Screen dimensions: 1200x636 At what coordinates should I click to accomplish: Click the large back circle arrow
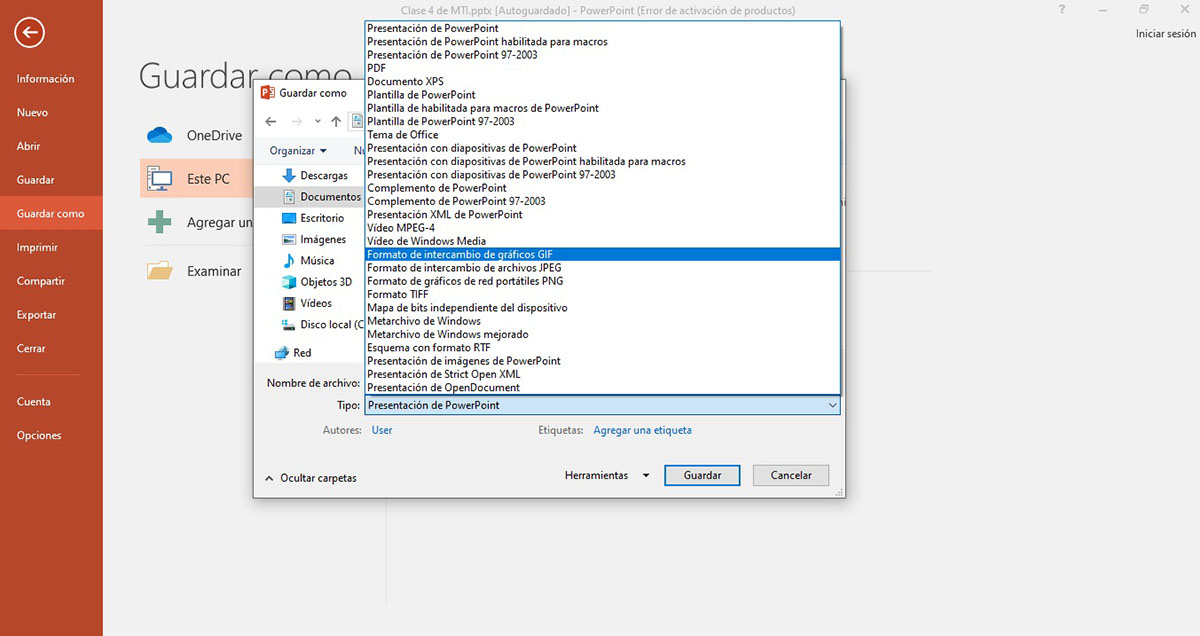pos(28,32)
